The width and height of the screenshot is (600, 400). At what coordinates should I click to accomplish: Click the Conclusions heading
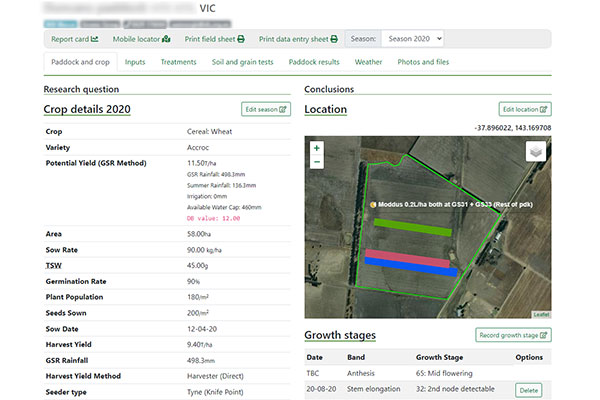[x=329, y=89]
